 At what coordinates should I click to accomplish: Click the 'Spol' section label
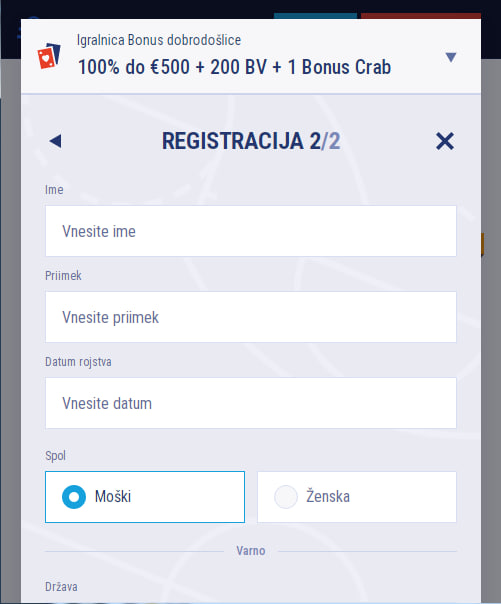(55, 456)
